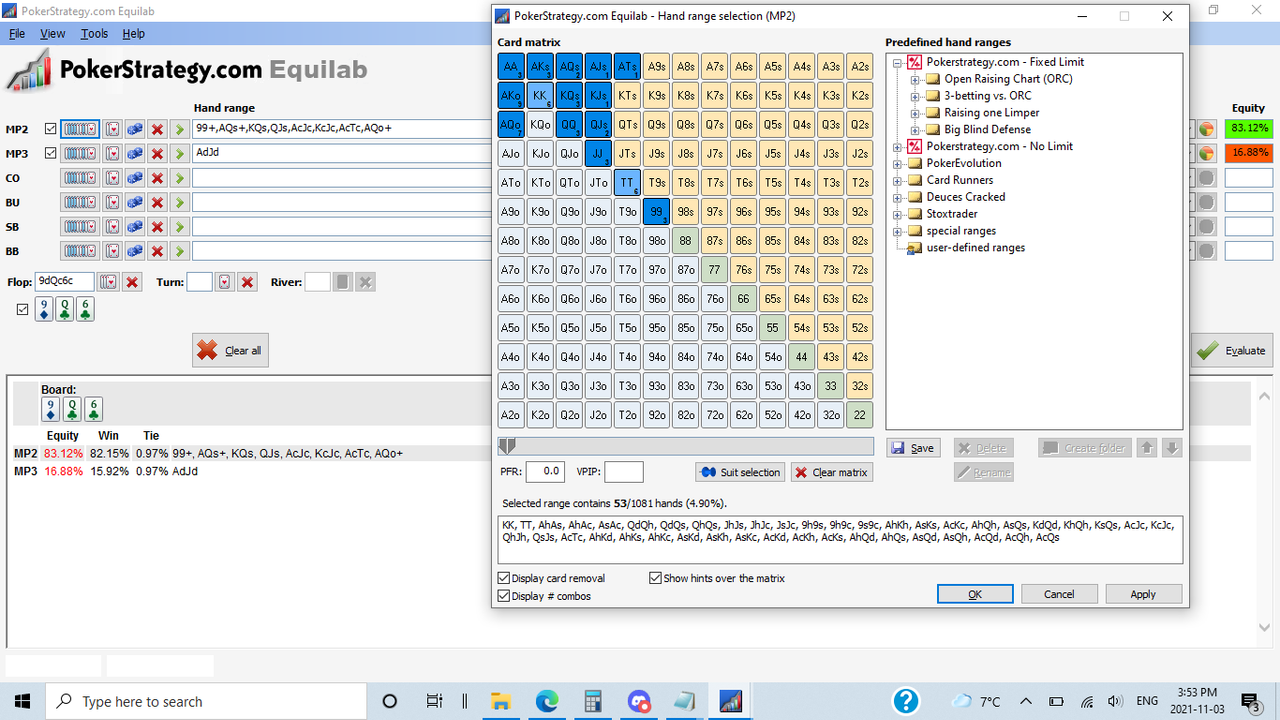Open the Tools menu
Screen dimensions: 1280x720
point(94,33)
